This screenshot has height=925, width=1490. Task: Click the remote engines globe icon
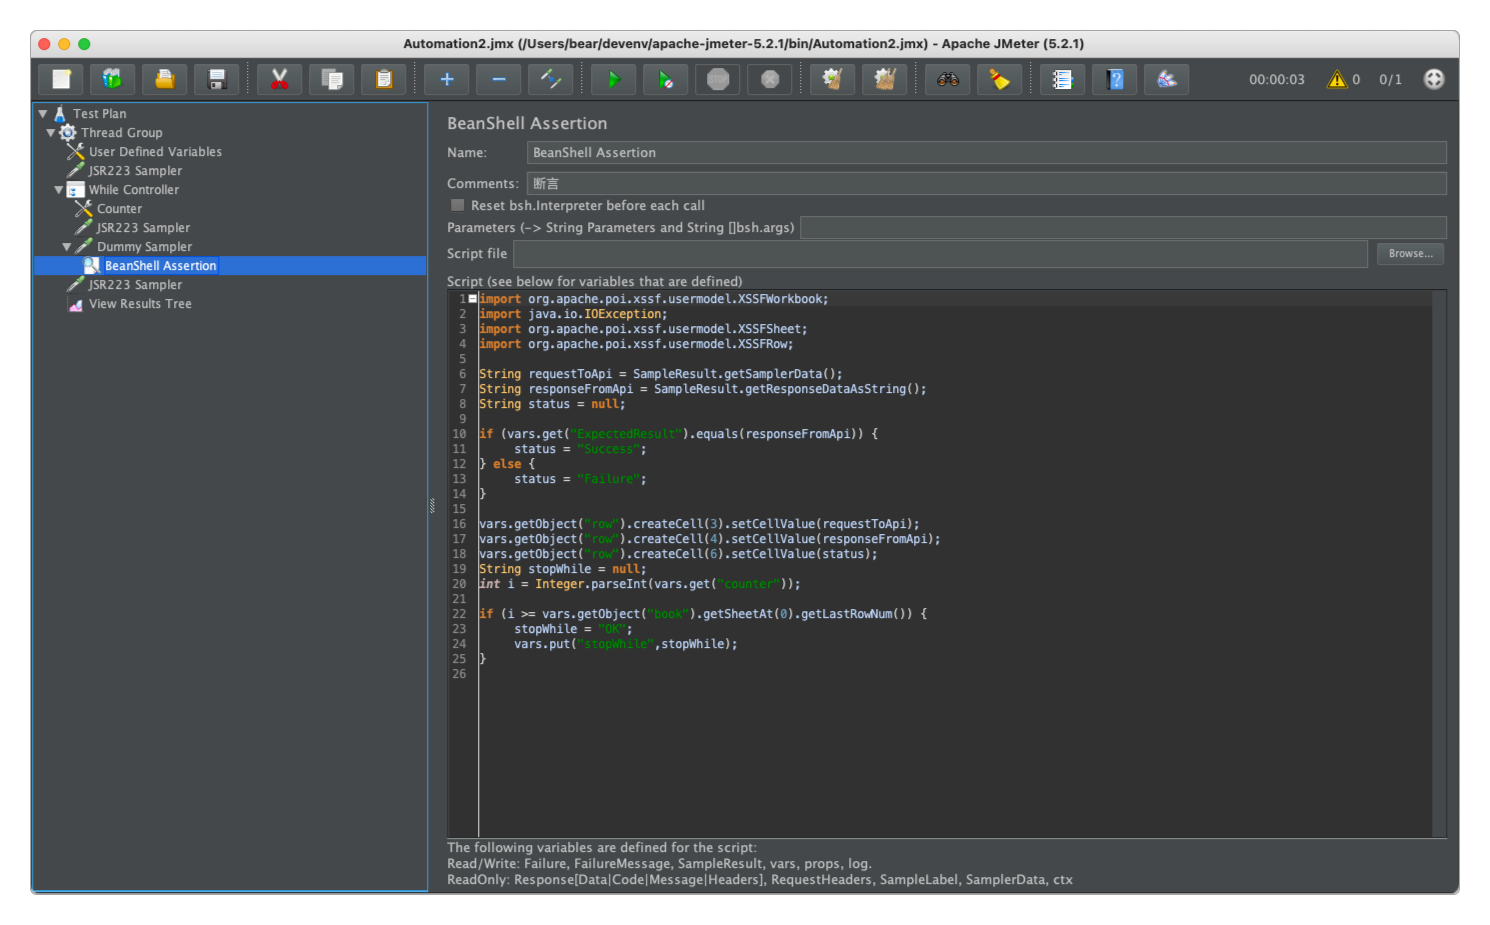(x=1434, y=79)
